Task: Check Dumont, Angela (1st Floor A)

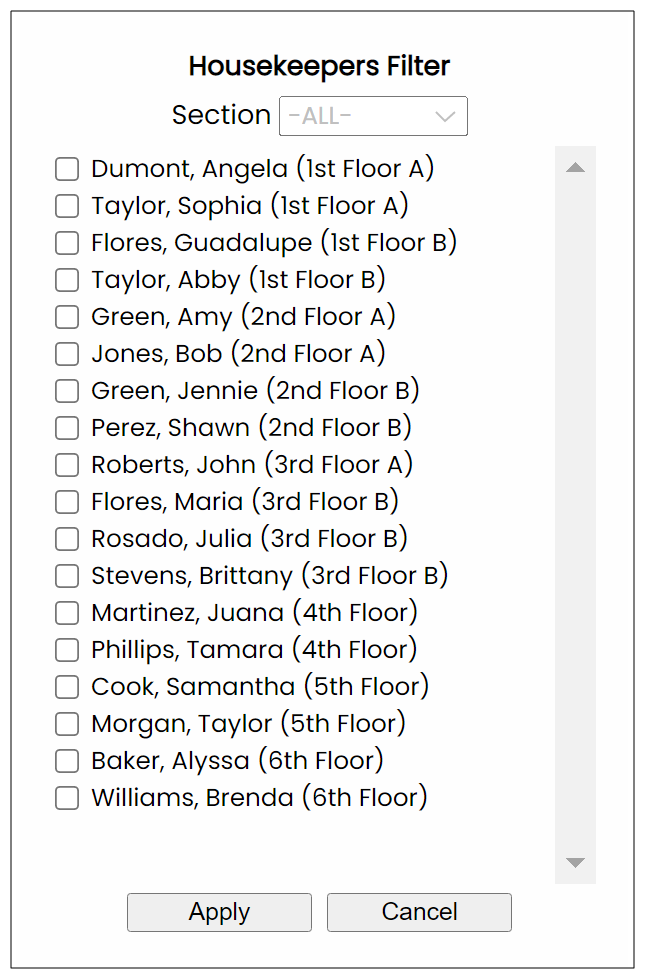Action: coord(67,169)
